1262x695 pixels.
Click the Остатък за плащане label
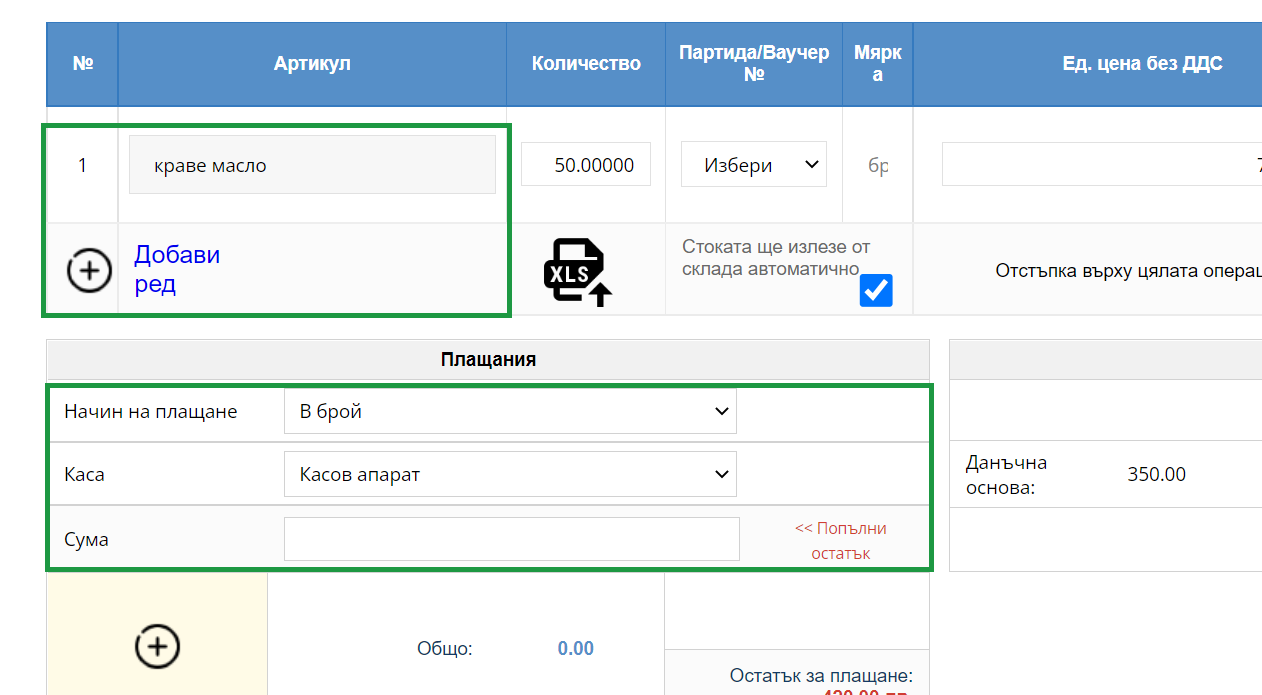pos(821,676)
